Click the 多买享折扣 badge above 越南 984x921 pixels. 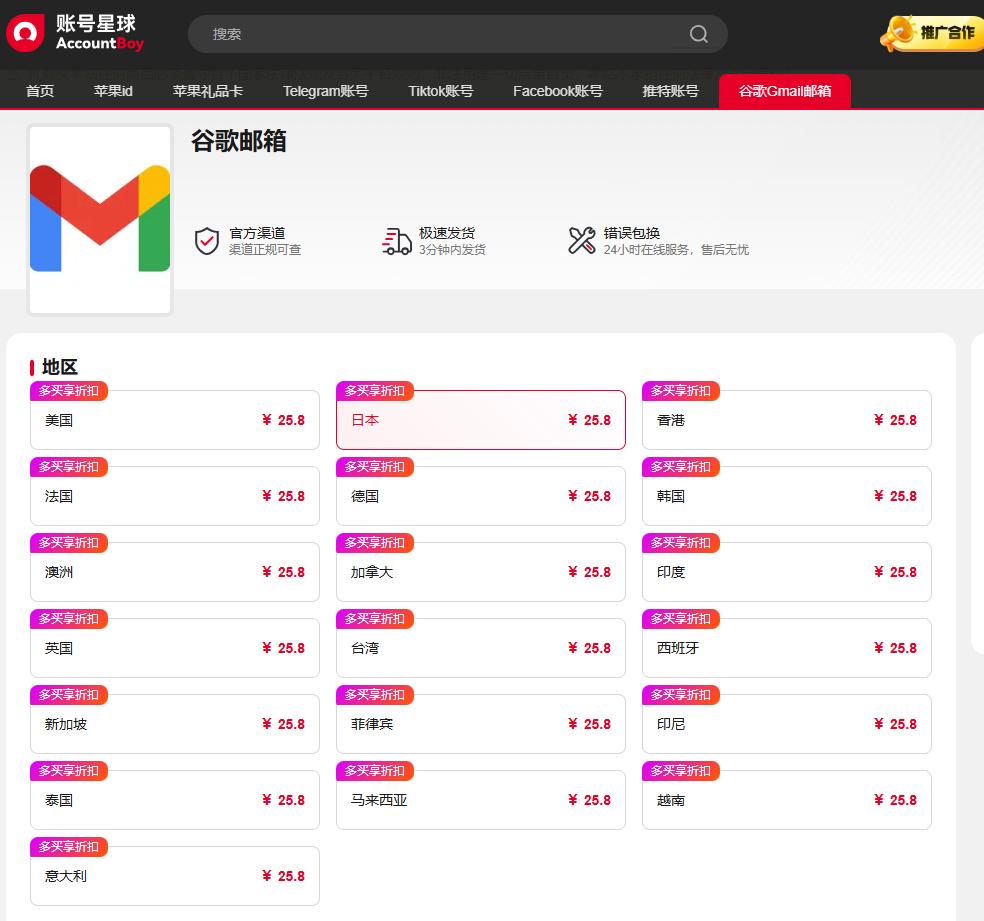[x=680, y=771]
